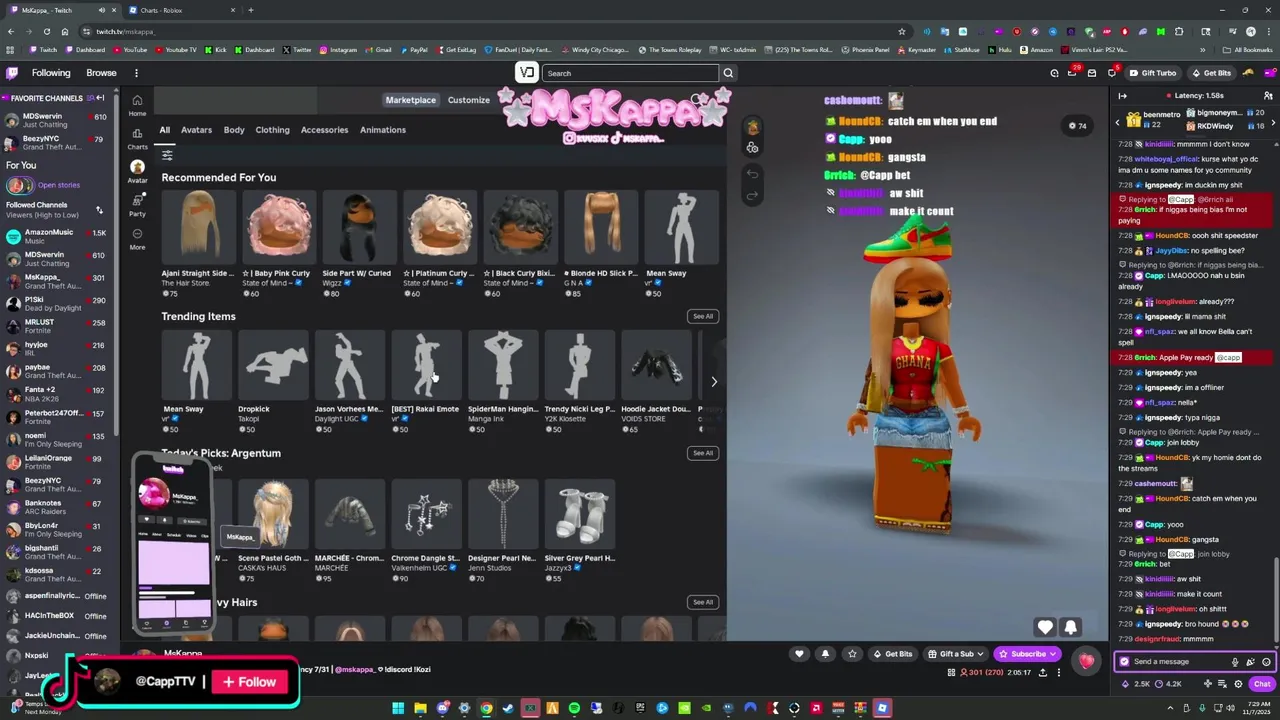Open the Twitch three-dot more menu
This screenshot has height=720, width=1280.
pyautogui.click(x=137, y=73)
